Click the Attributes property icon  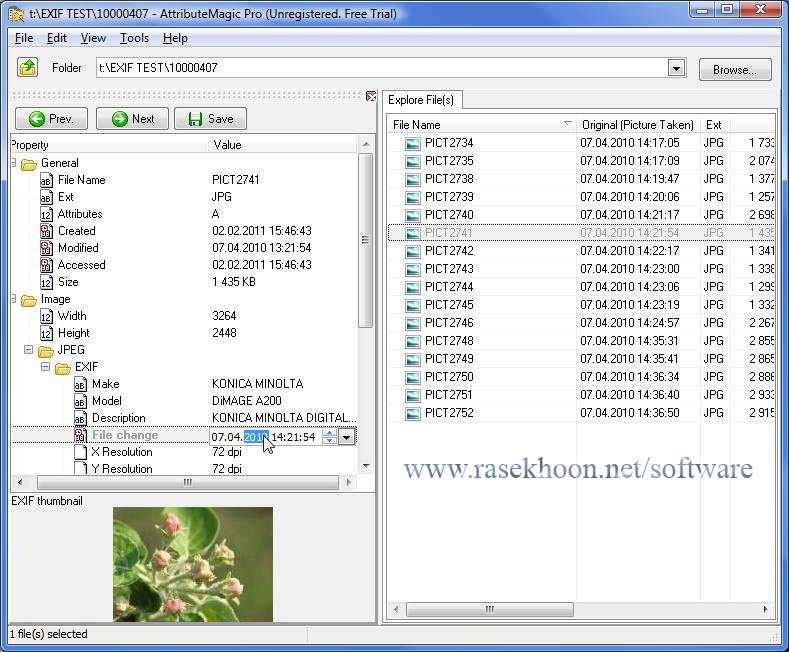tap(46, 214)
